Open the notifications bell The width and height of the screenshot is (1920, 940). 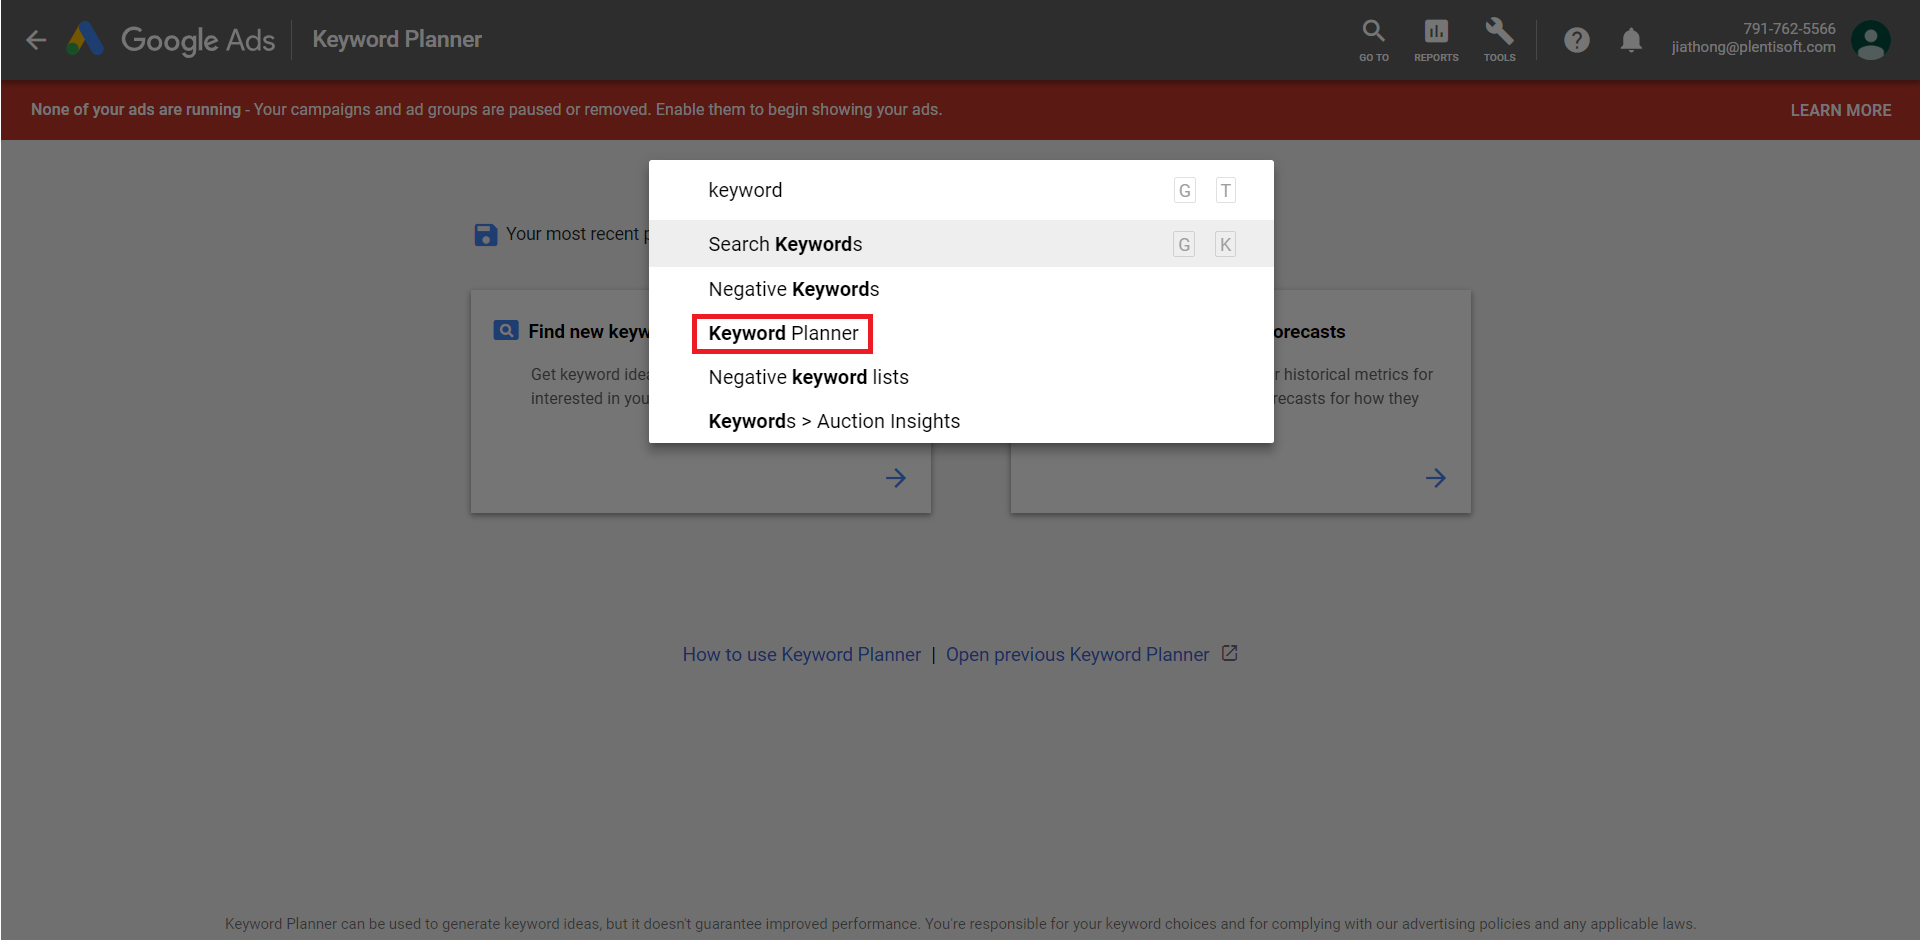pyautogui.click(x=1631, y=40)
